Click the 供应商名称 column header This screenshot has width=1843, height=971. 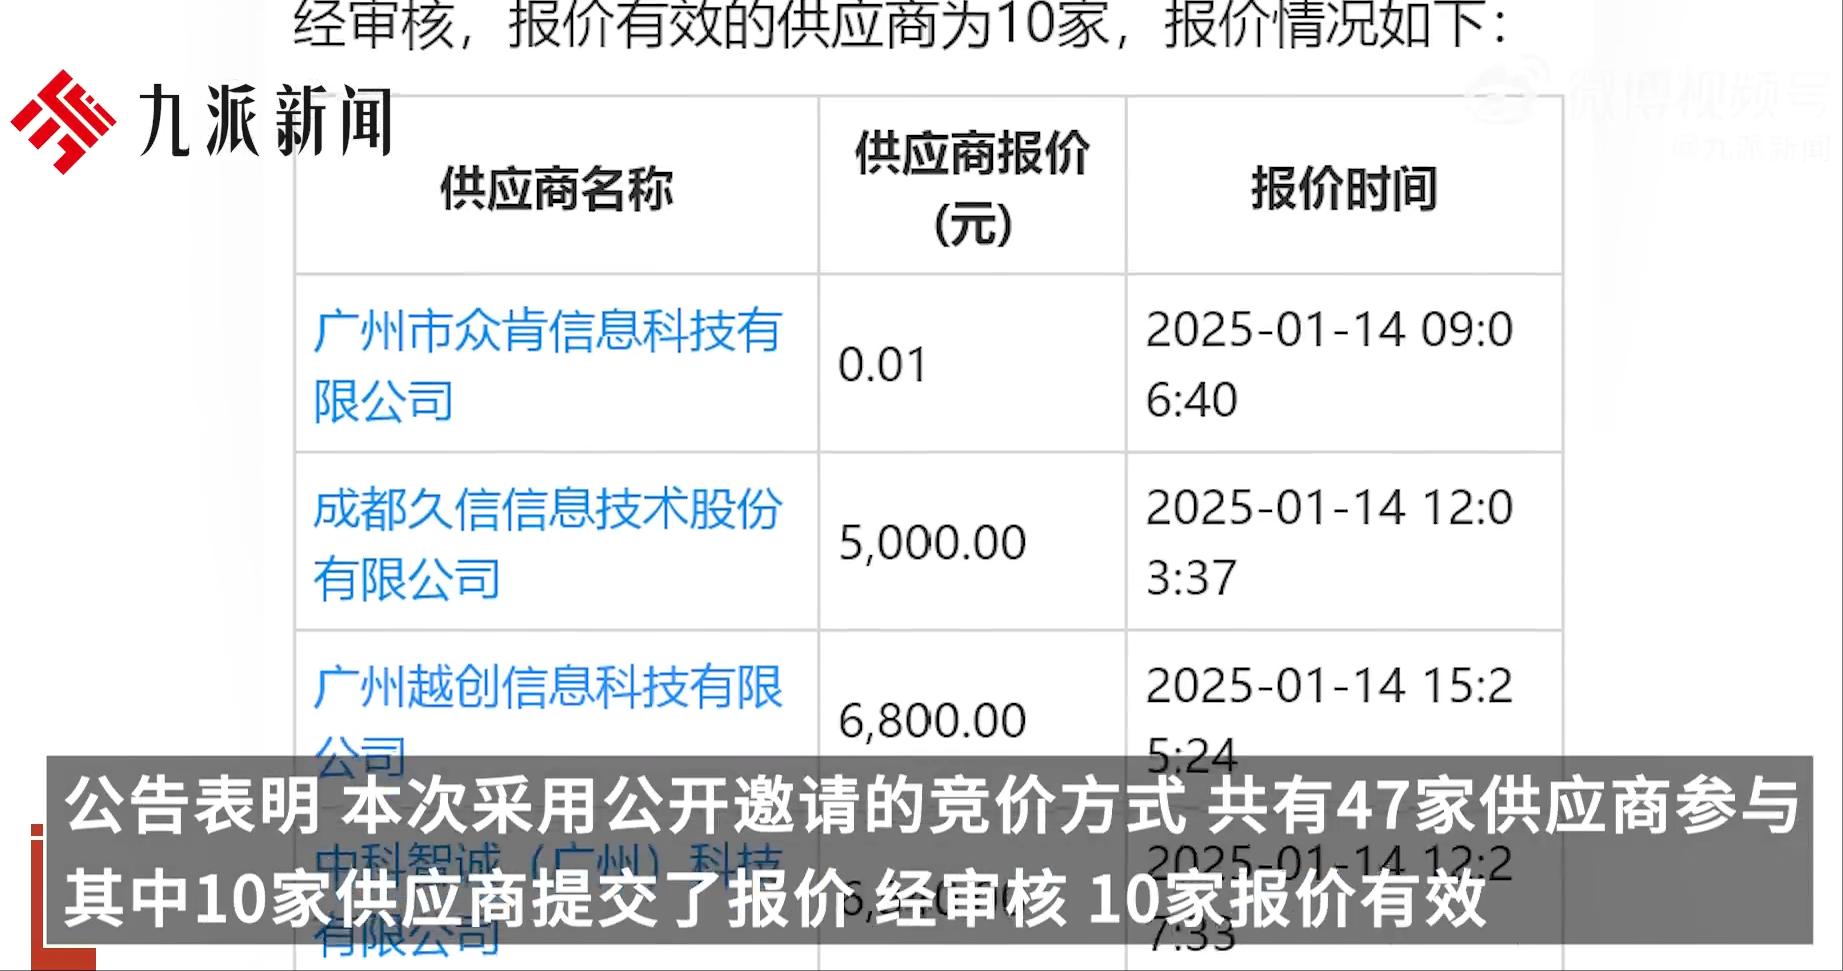[x=557, y=188]
